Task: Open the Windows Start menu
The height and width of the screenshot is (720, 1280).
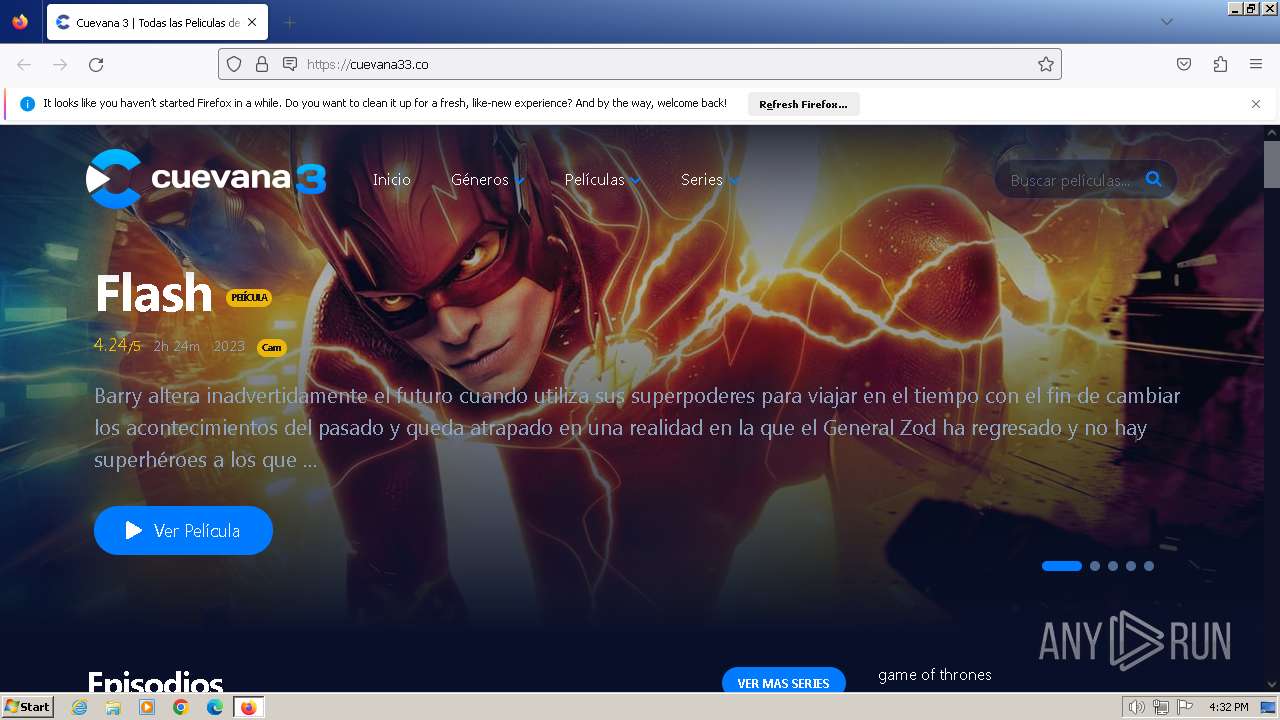Action: (28, 707)
